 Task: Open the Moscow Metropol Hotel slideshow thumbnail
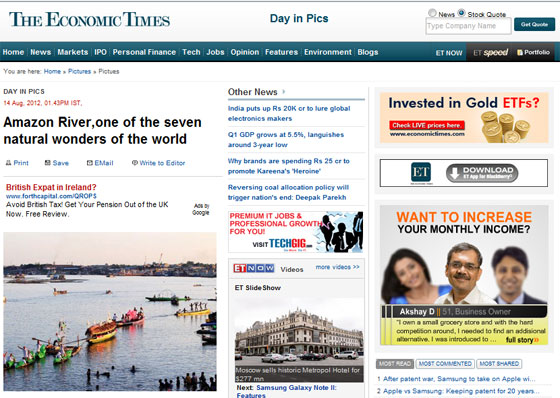[x=299, y=339]
